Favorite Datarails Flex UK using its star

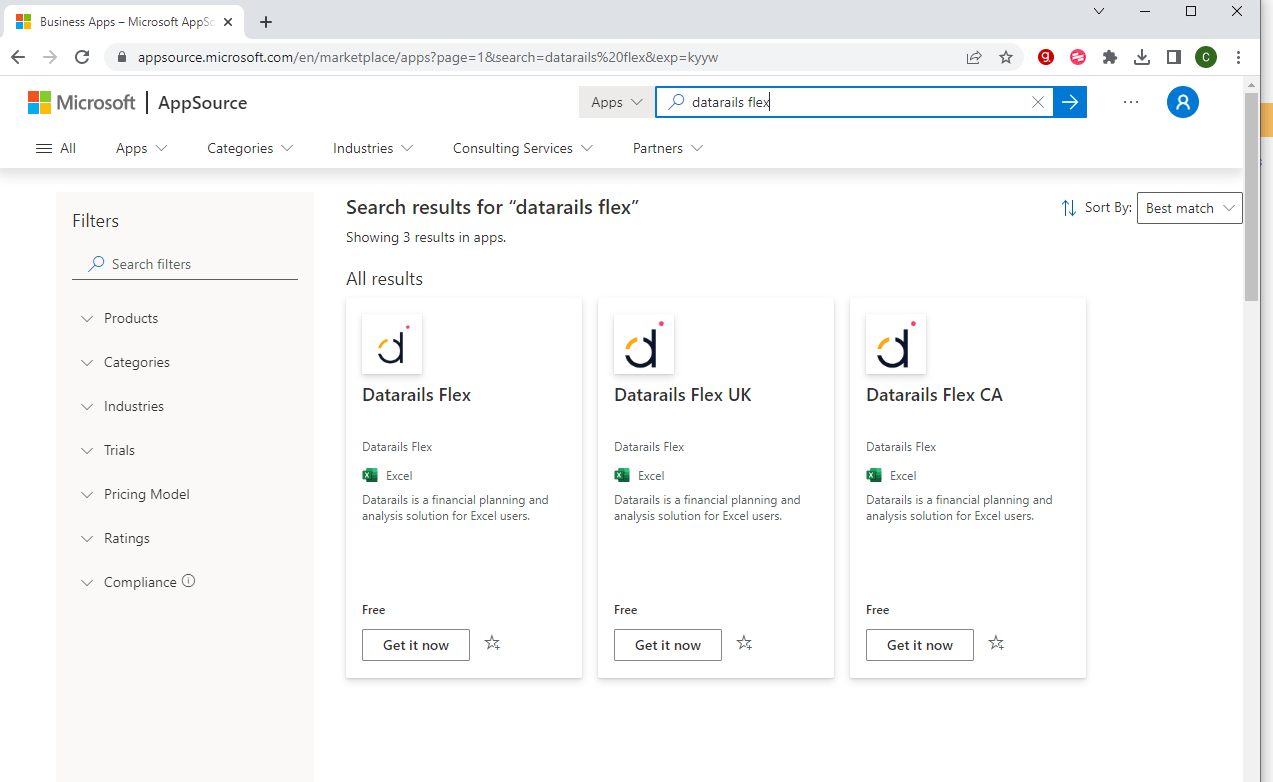[x=744, y=643]
